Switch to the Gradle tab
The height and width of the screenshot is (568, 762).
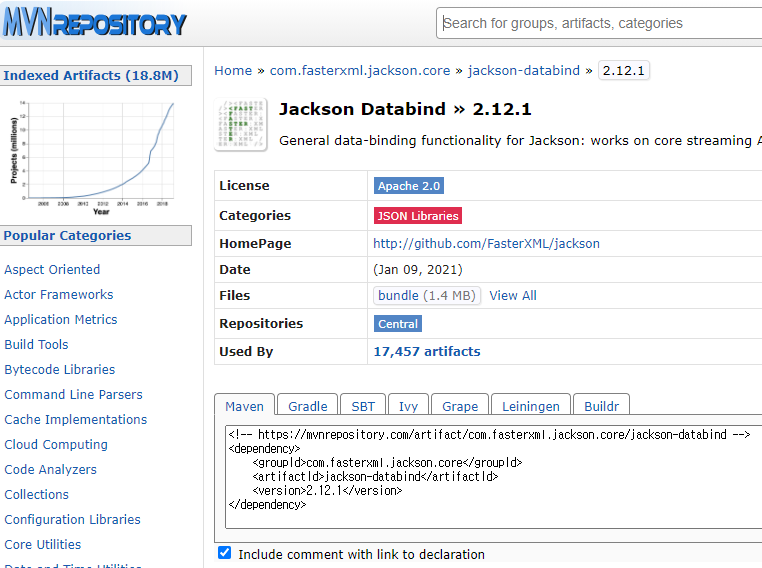pos(308,406)
